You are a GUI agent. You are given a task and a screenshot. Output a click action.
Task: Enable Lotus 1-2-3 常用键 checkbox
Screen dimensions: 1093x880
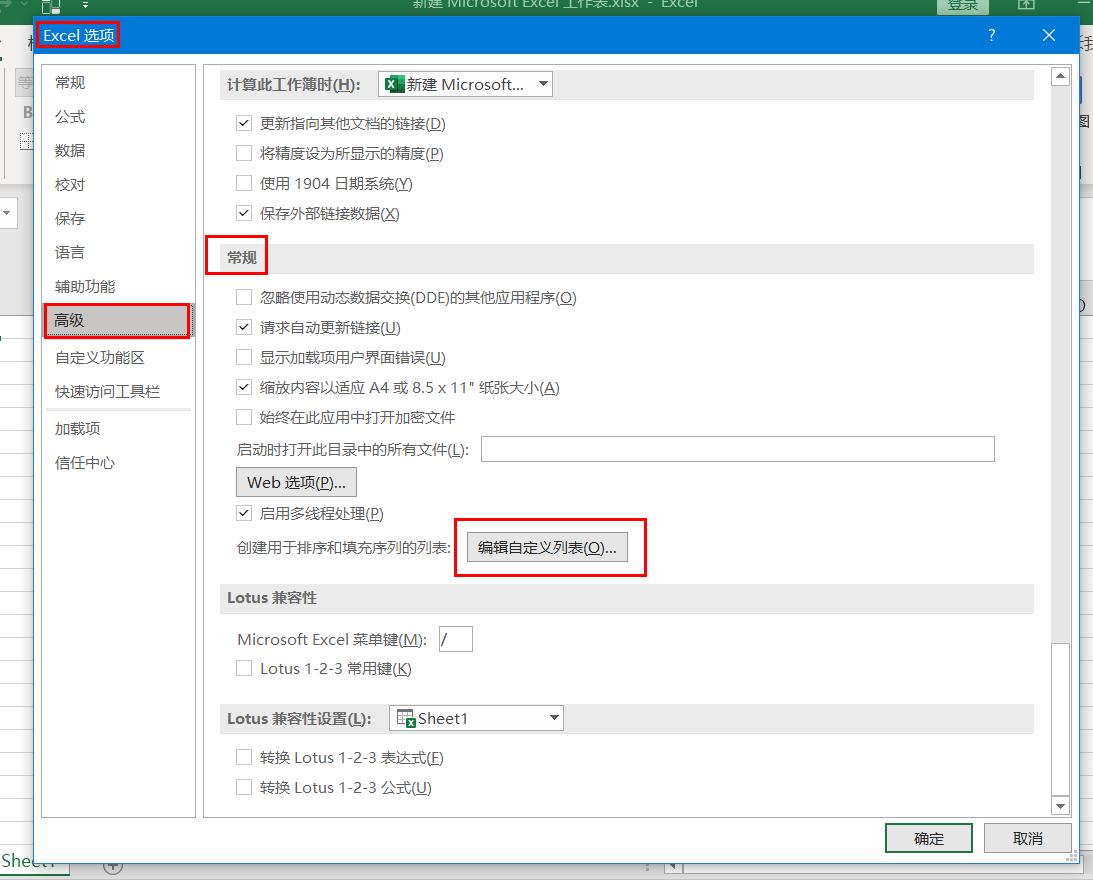(244, 669)
